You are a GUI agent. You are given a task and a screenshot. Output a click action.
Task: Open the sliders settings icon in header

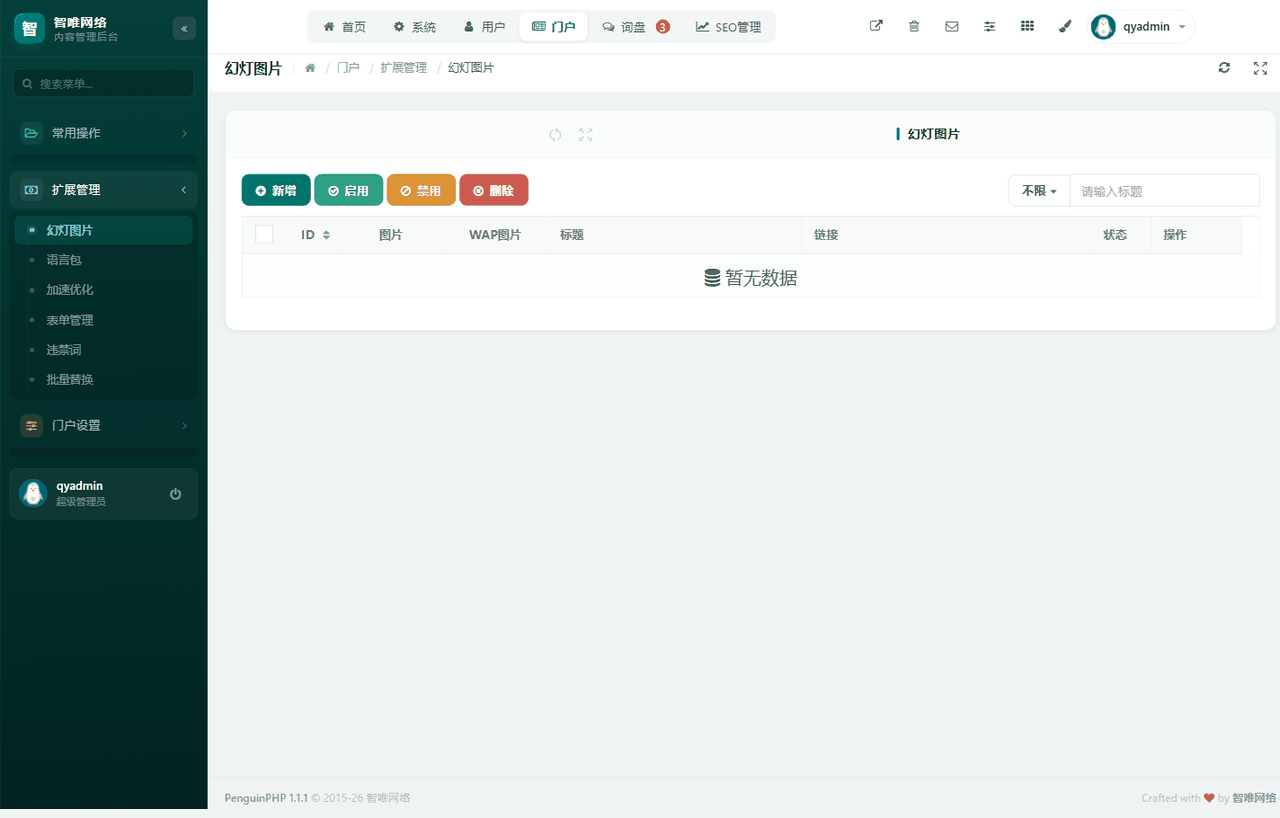(x=990, y=27)
